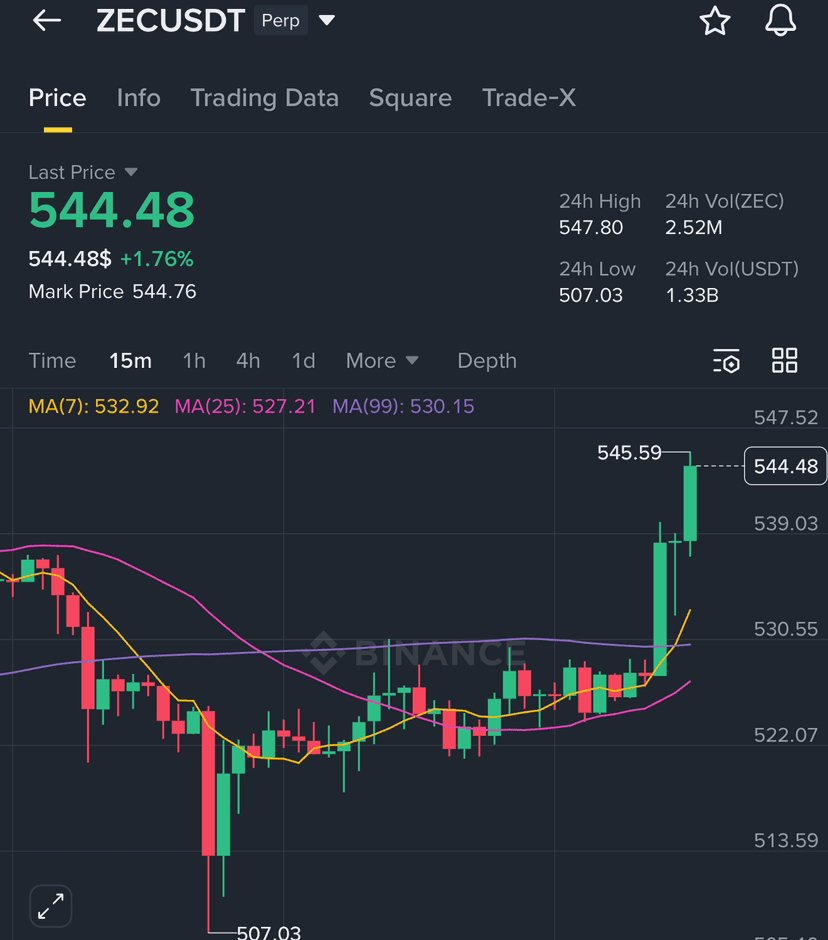The height and width of the screenshot is (940, 828).
Task: Expand chart to fullscreen
Action: pyautogui.click(x=51, y=906)
